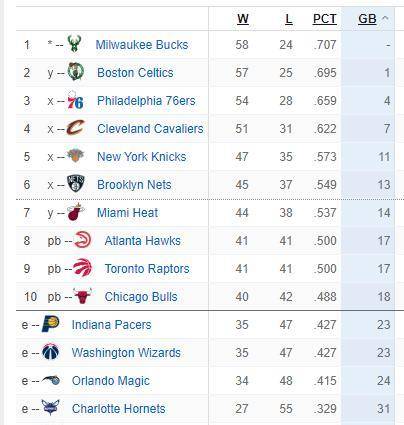404x425 pixels.
Task: Click the Cleveland Cavaliers logo icon
Action: 76,128
